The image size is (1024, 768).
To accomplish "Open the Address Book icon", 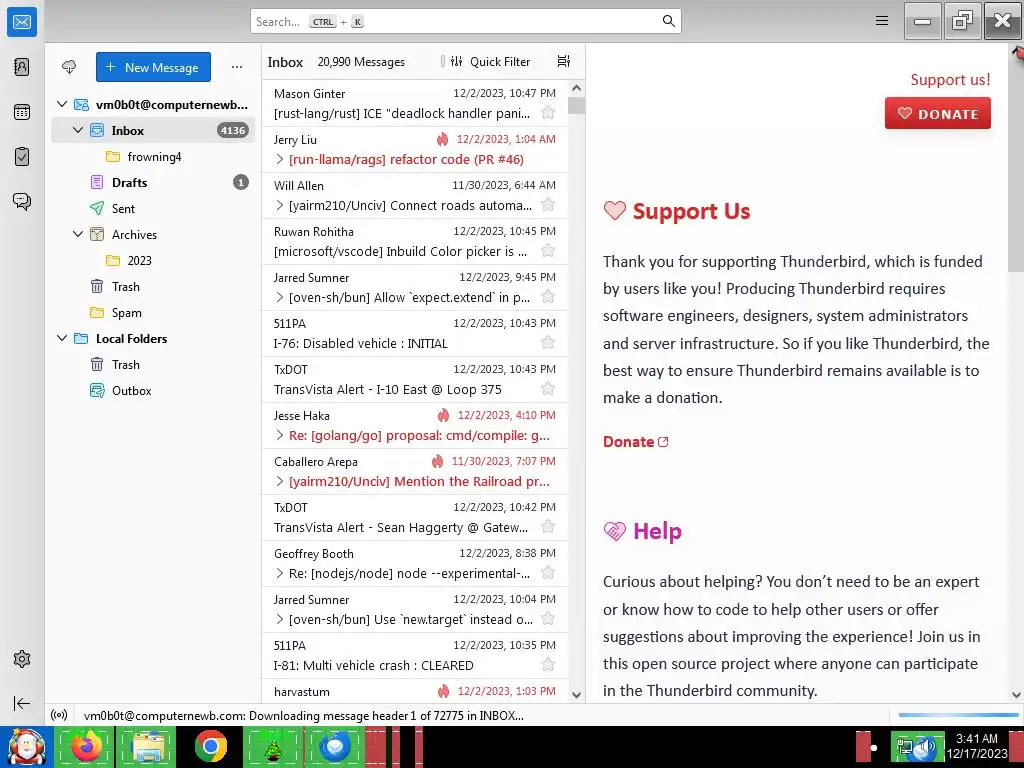I will click(x=22, y=67).
